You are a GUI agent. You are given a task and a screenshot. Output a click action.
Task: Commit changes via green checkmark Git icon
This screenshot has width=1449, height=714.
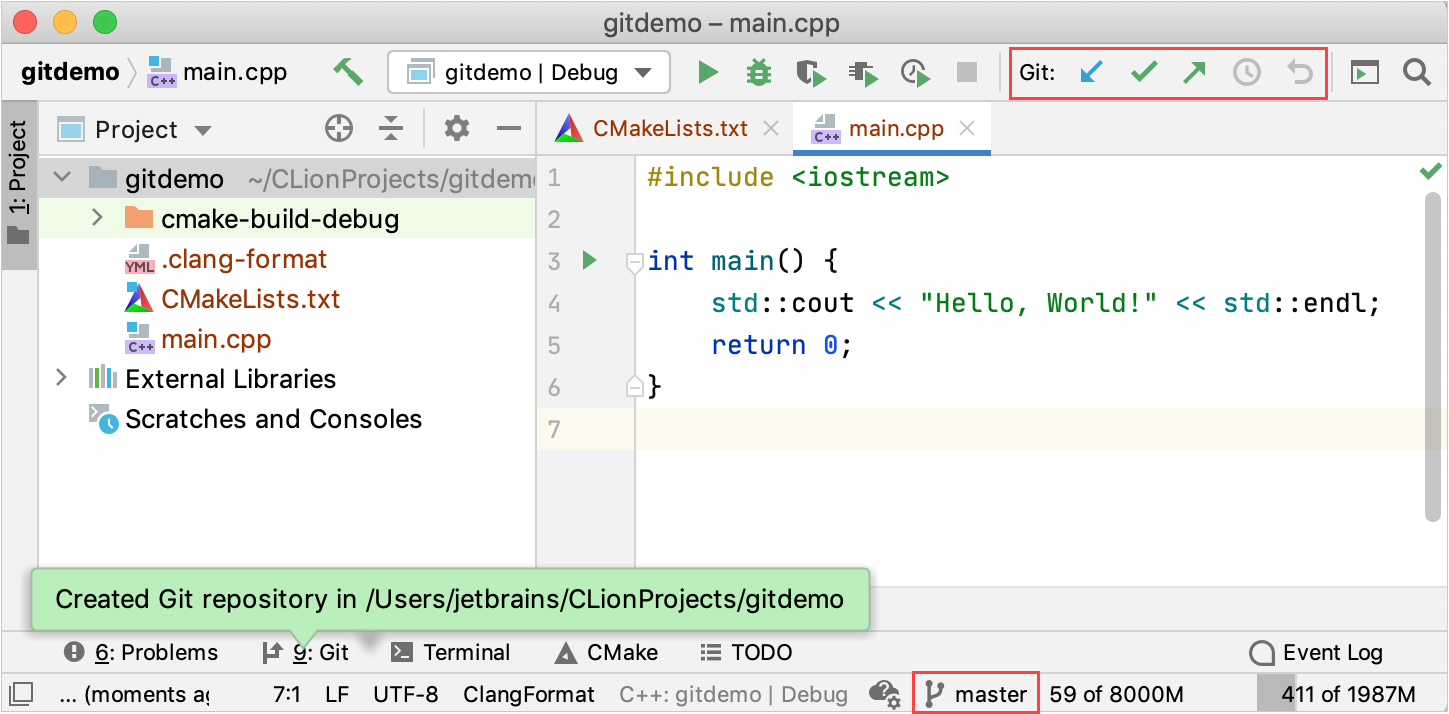click(1143, 71)
